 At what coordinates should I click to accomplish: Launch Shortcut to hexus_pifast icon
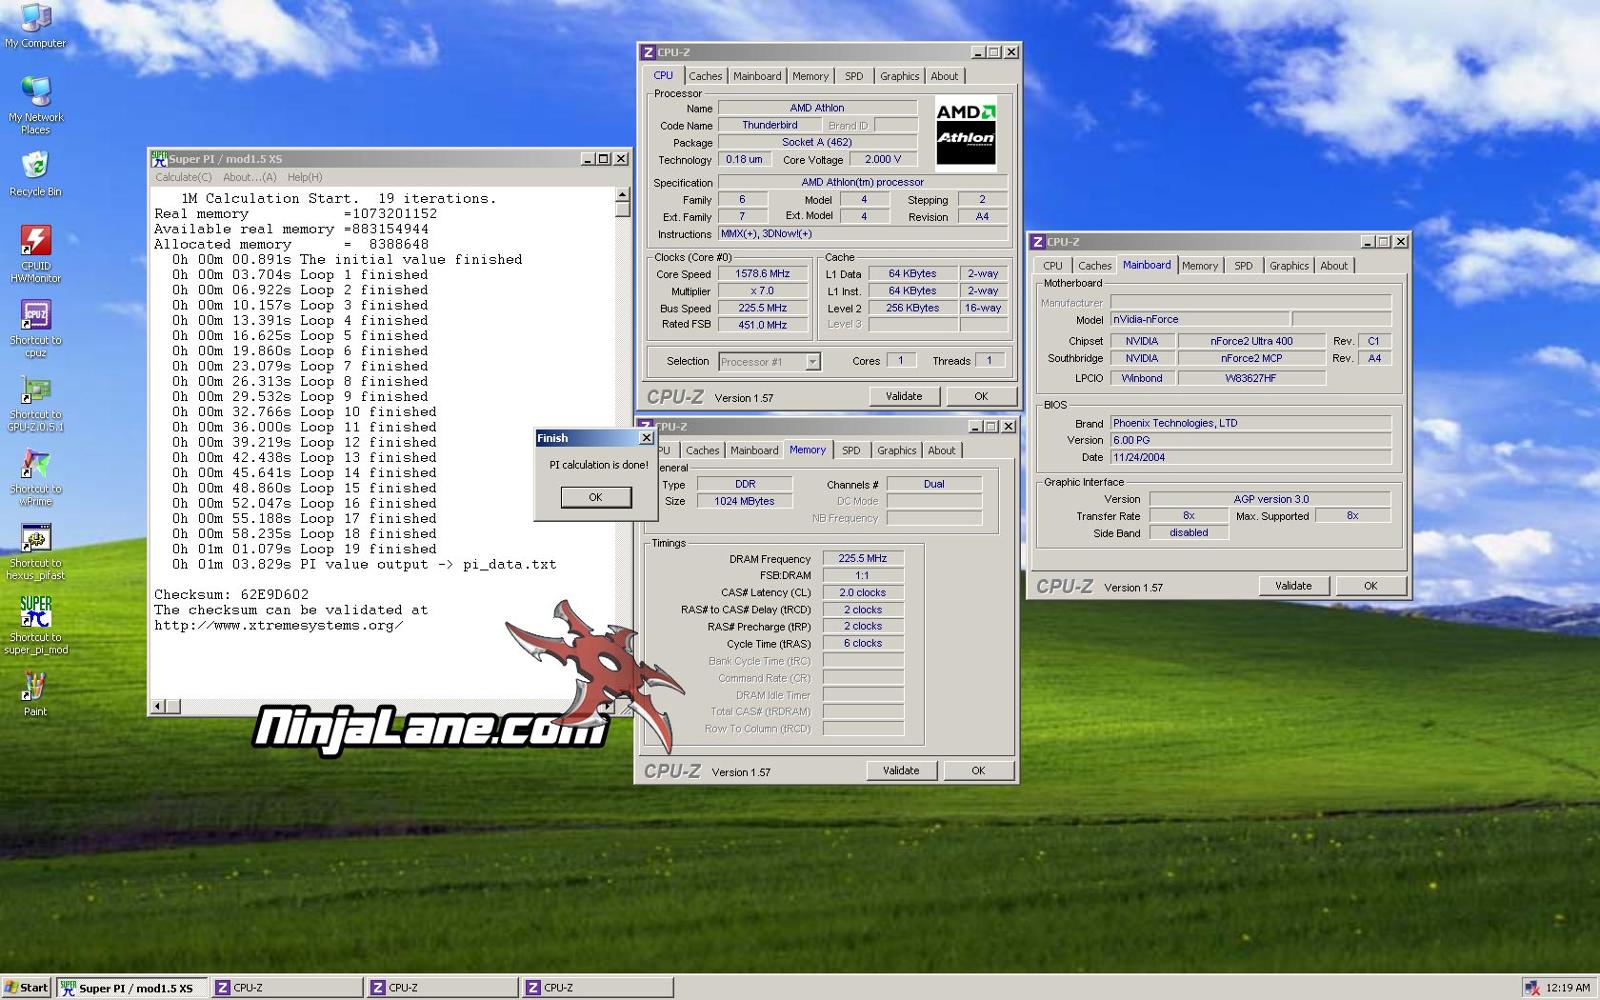pos(35,551)
